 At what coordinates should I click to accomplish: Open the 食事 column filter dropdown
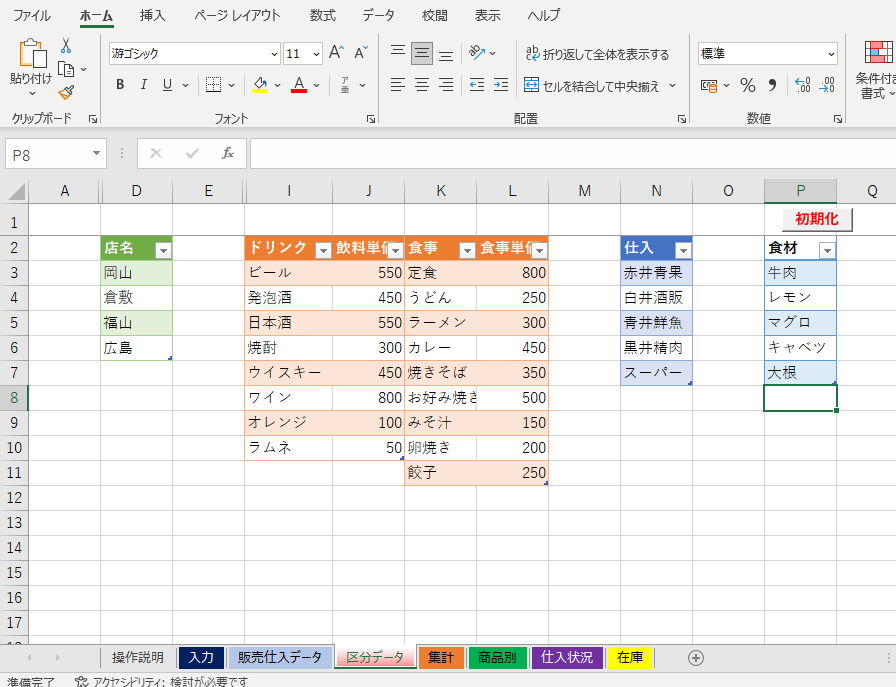tap(467, 250)
